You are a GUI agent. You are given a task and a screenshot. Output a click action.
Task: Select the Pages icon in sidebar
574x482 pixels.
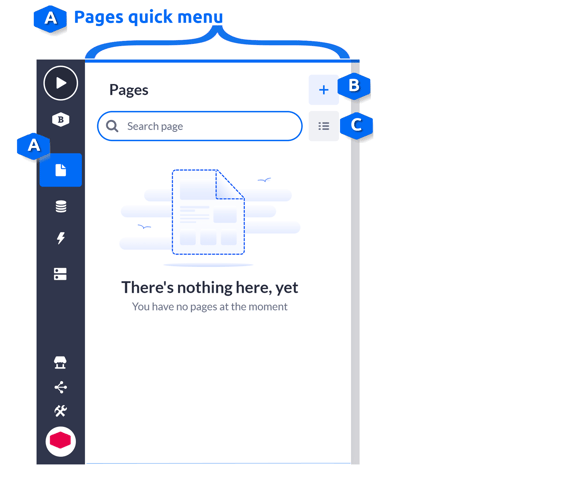(x=61, y=170)
